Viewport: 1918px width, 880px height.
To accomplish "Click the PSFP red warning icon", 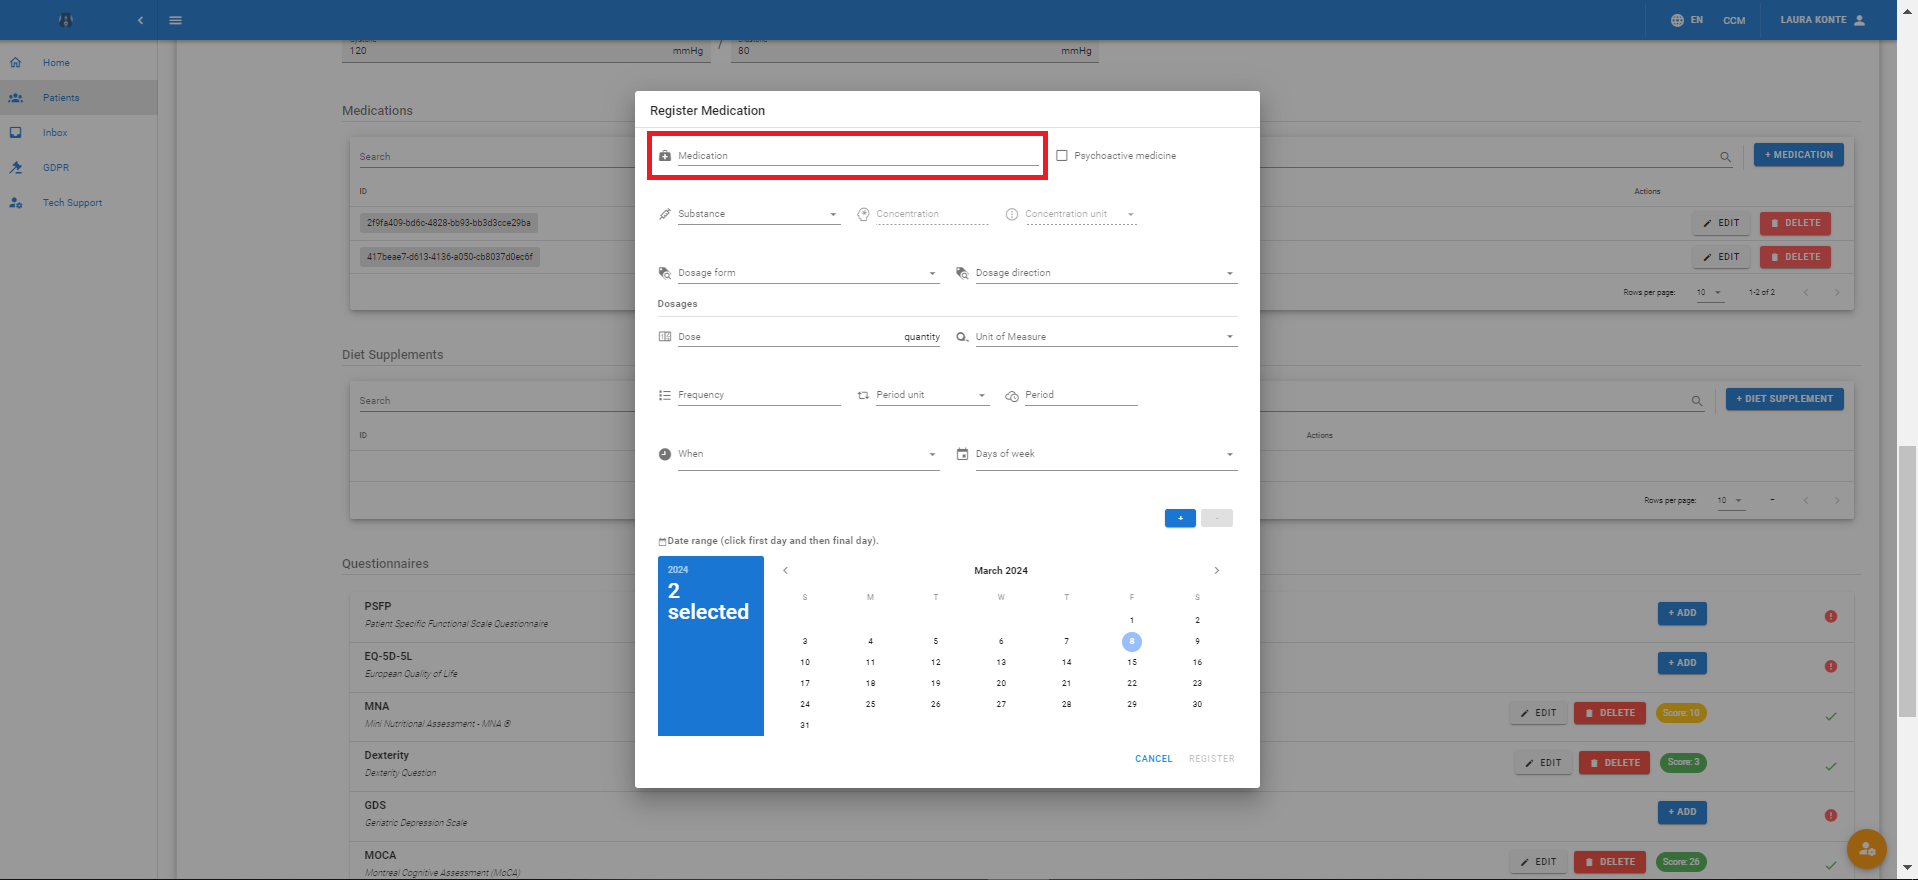I will tap(1831, 616).
